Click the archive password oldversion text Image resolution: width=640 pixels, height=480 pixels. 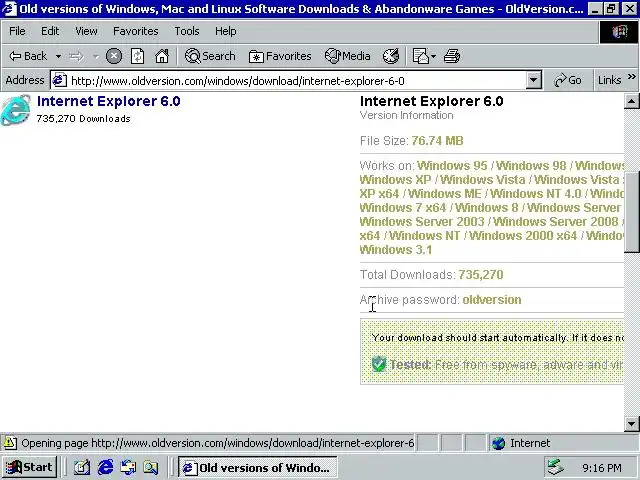(x=491, y=300)
